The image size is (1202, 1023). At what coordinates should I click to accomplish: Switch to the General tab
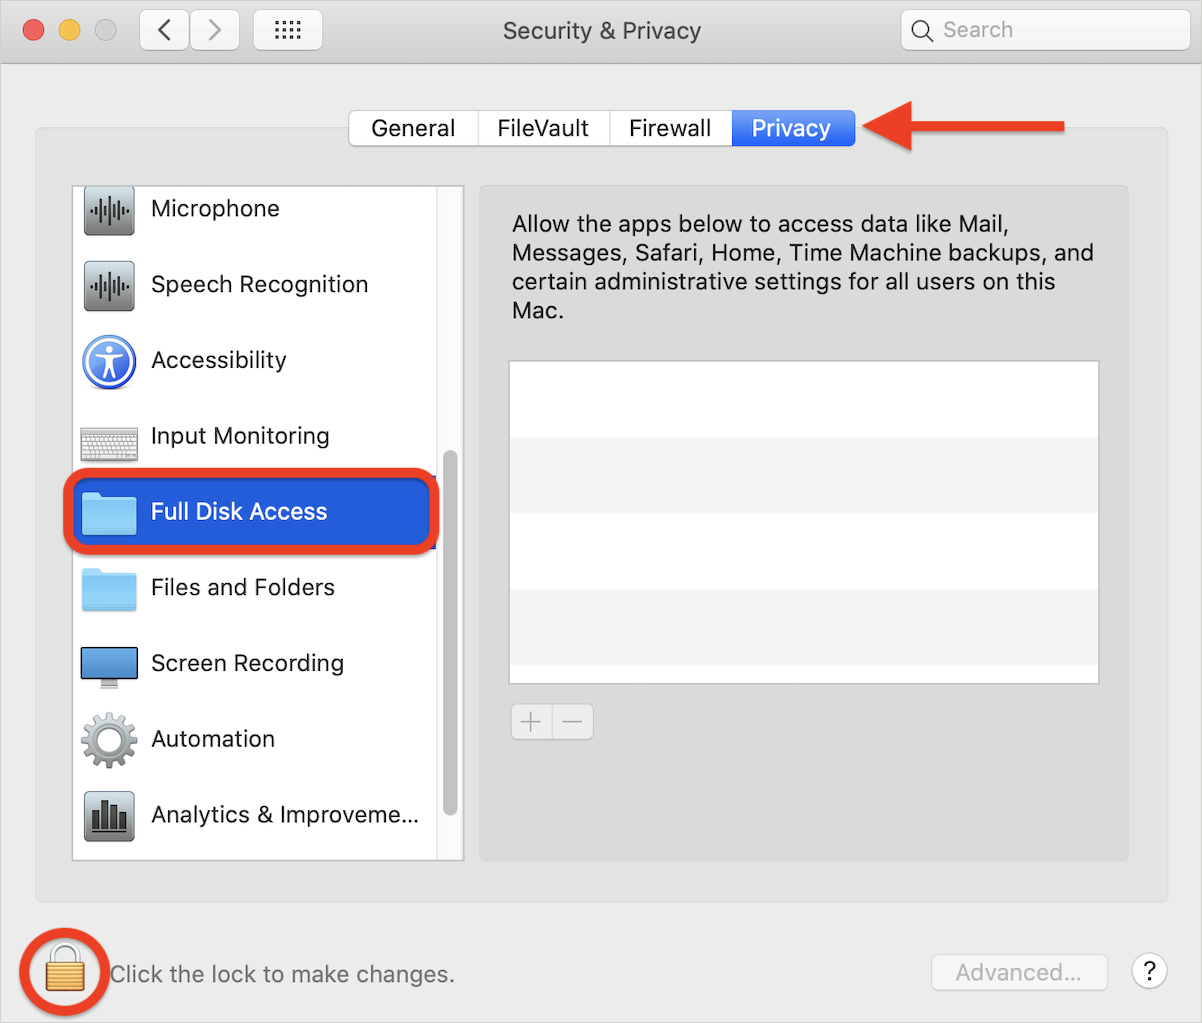[413, 128]
